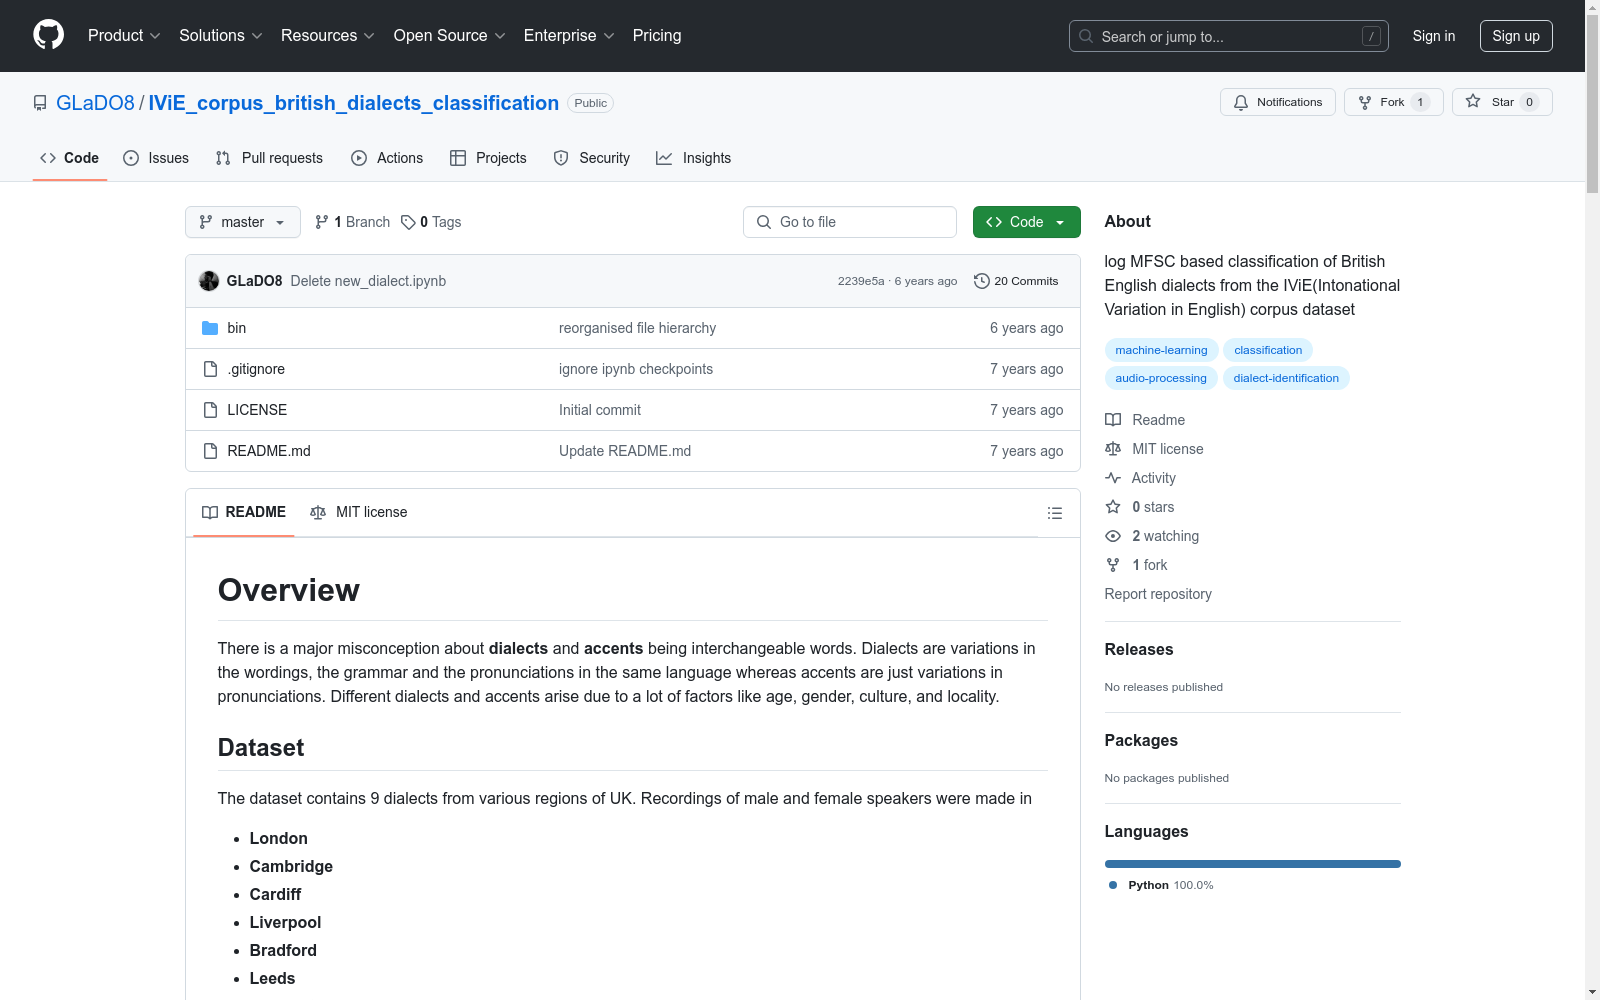Screen dimensions: 1600x1000
Task: Expand the Open Source menu
Action: pyautogui.click(x=450, y=36)
